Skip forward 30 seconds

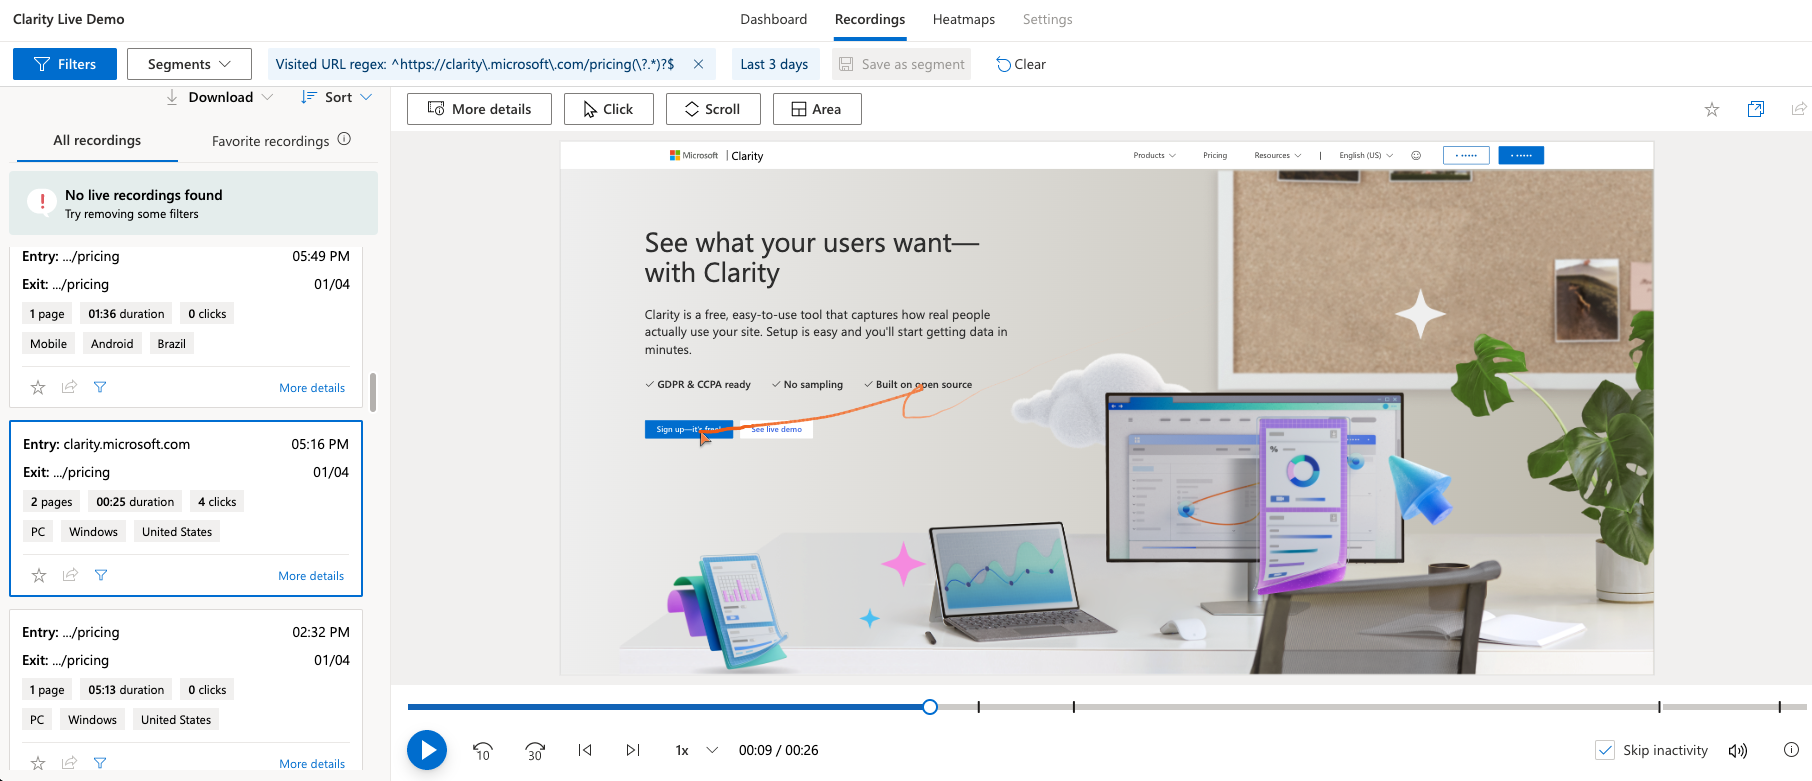coord(535,750)
